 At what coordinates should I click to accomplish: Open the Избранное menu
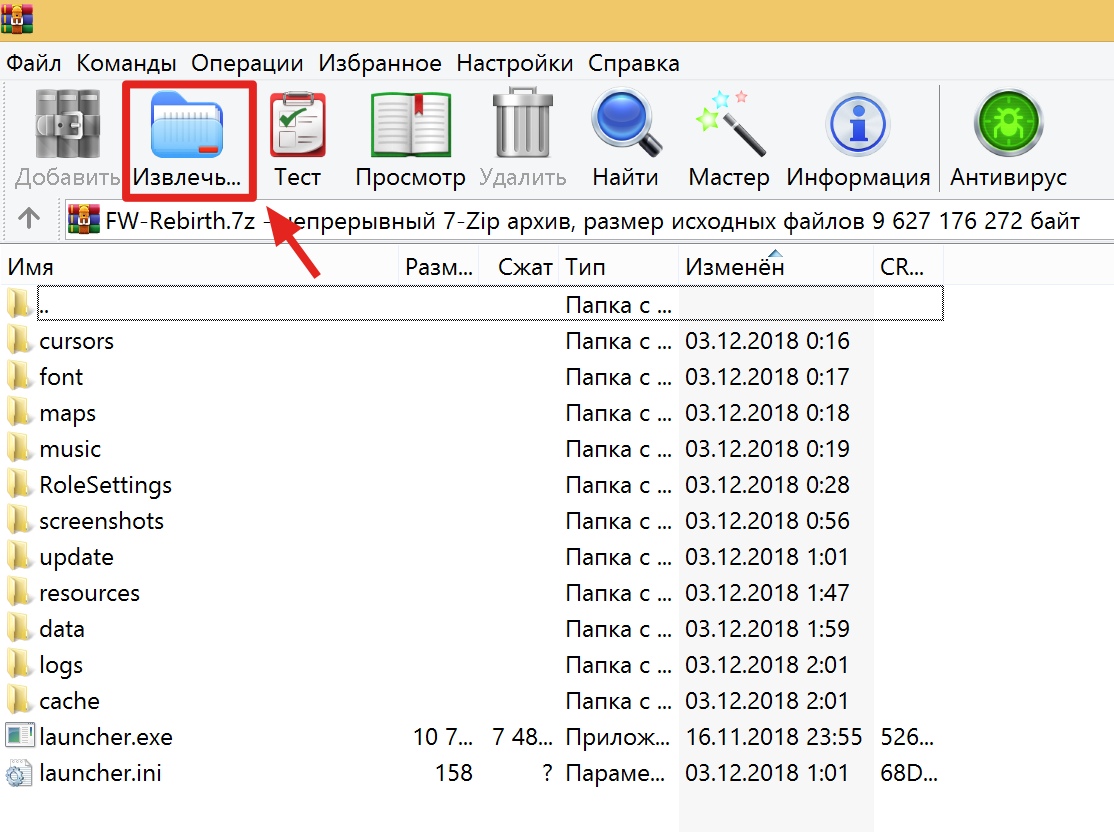tap(380, 63)
